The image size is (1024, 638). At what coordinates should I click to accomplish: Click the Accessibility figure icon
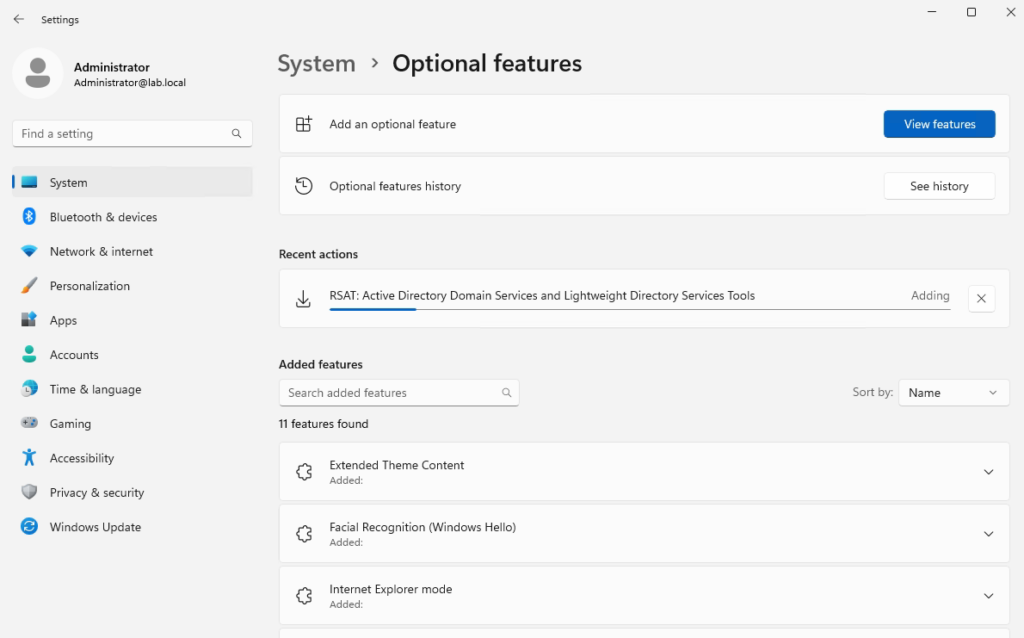pos(29,458)
